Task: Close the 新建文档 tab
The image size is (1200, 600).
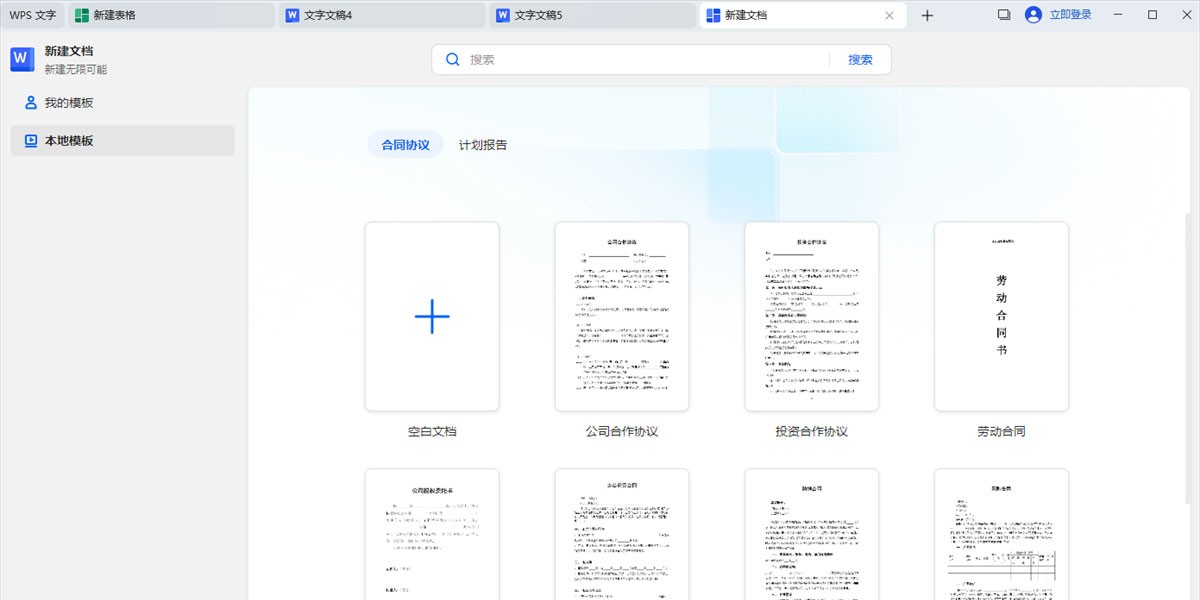Action: [890, 15]
